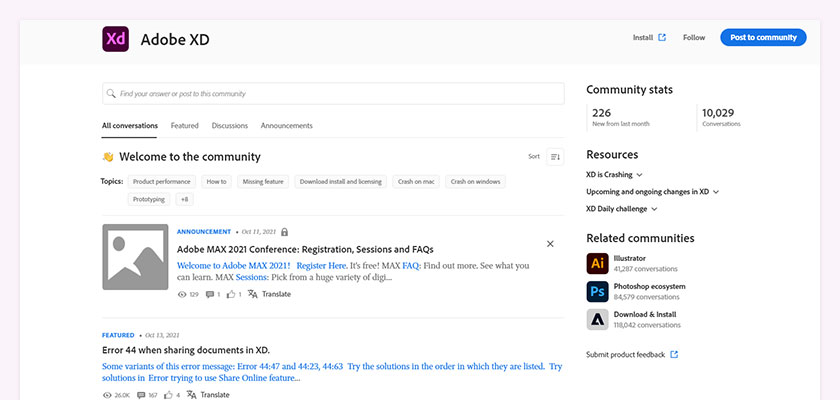The width and height of the screenshot is (840, 400).
Task: Open the Download & Install community icon
Action: [x=597, y=319]
